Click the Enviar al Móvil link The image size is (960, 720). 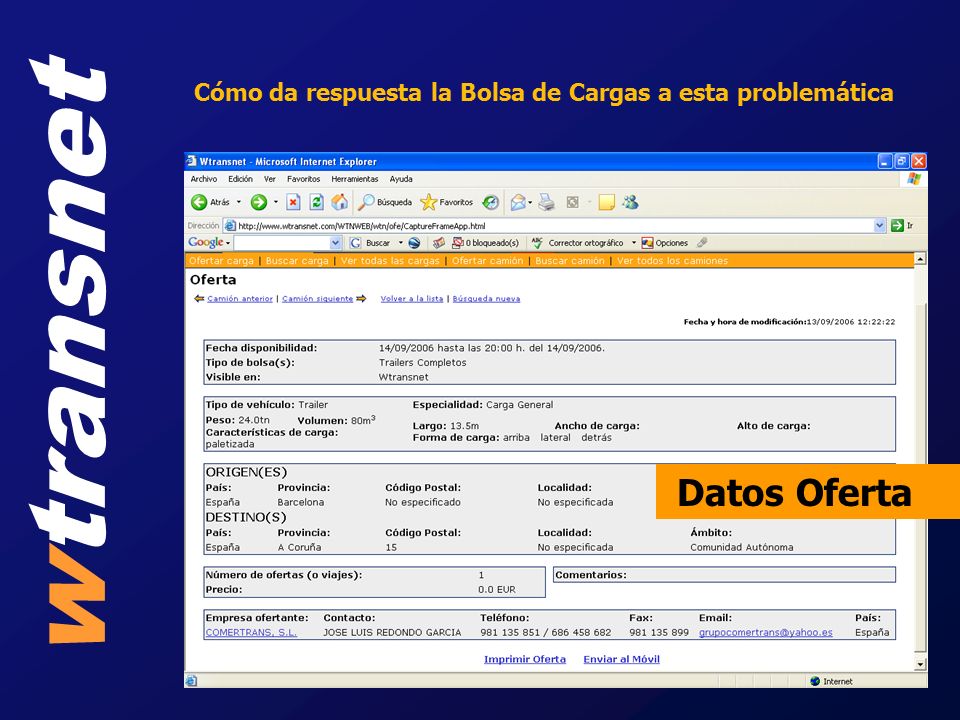pos(621,659)
